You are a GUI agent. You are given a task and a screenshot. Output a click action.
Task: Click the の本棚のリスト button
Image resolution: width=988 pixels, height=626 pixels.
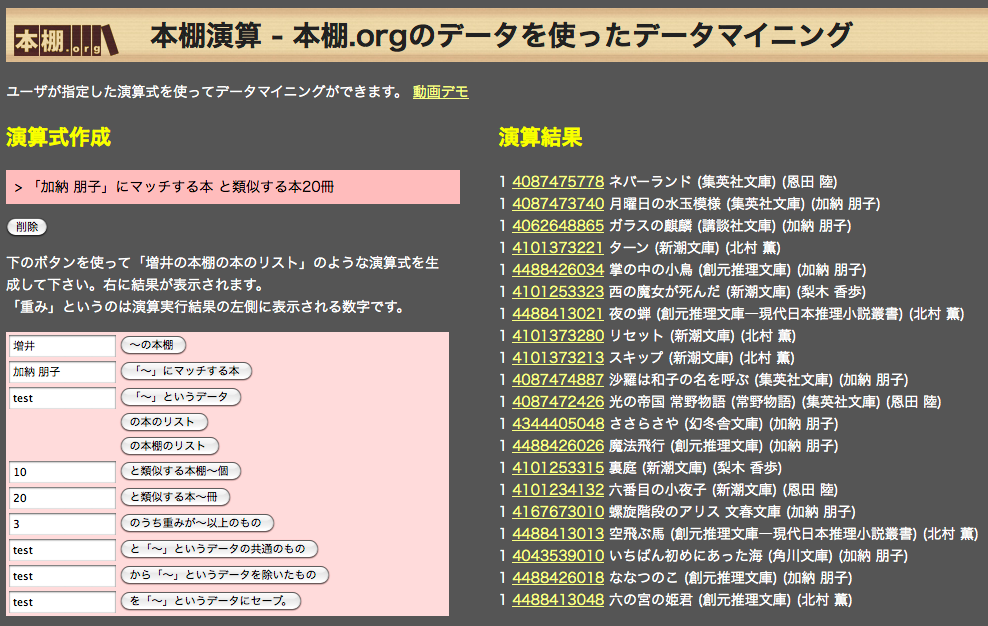point(169,446)
